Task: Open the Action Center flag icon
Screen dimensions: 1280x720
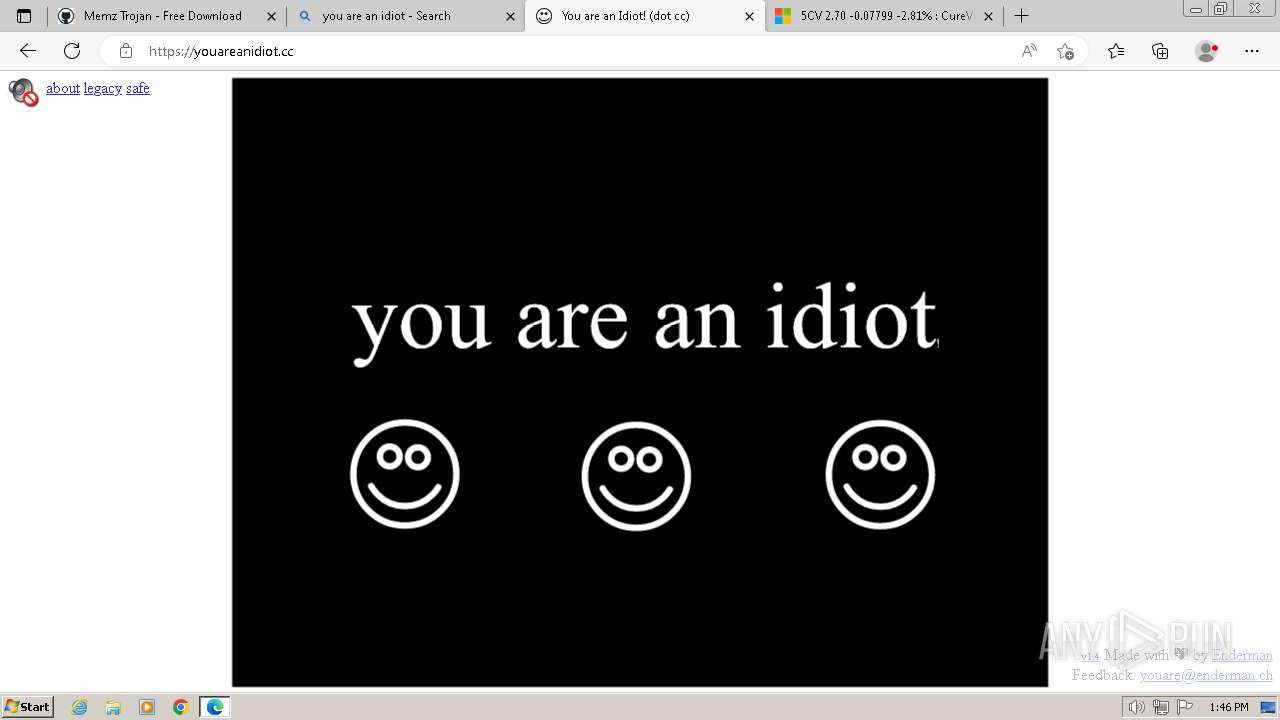Action: [1184, 707]
